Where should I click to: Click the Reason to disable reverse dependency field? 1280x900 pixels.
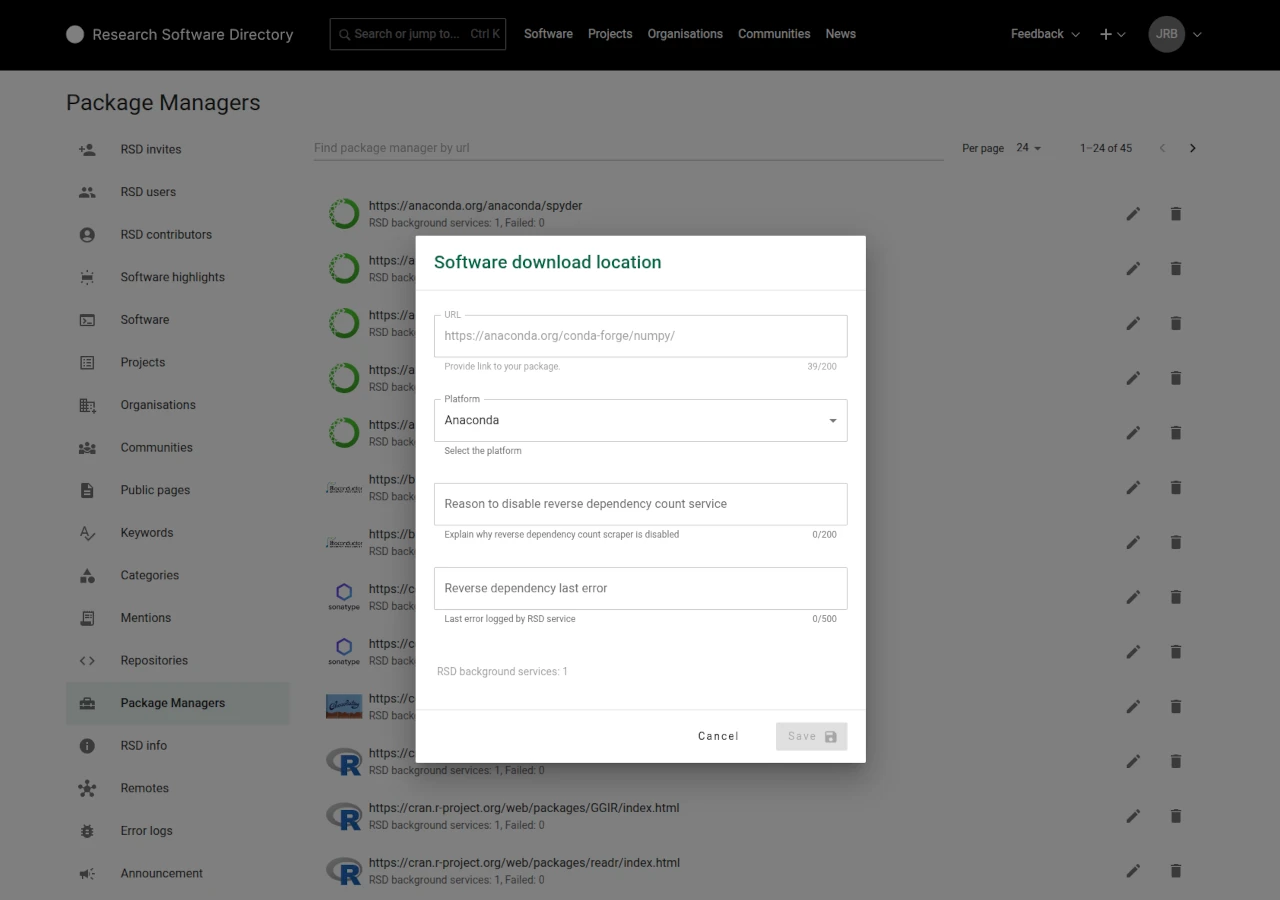point(640,504)
